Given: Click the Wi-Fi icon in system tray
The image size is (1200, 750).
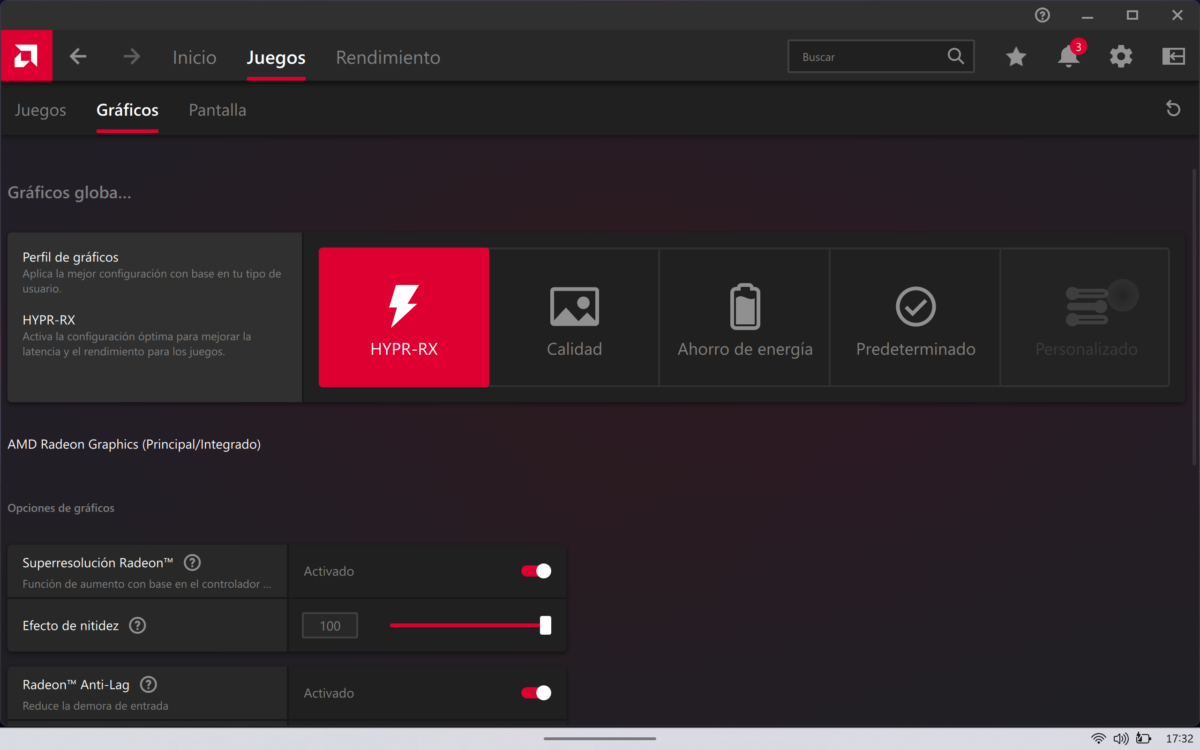Looking at the screenshot, I should click(x=1098, y=739).
